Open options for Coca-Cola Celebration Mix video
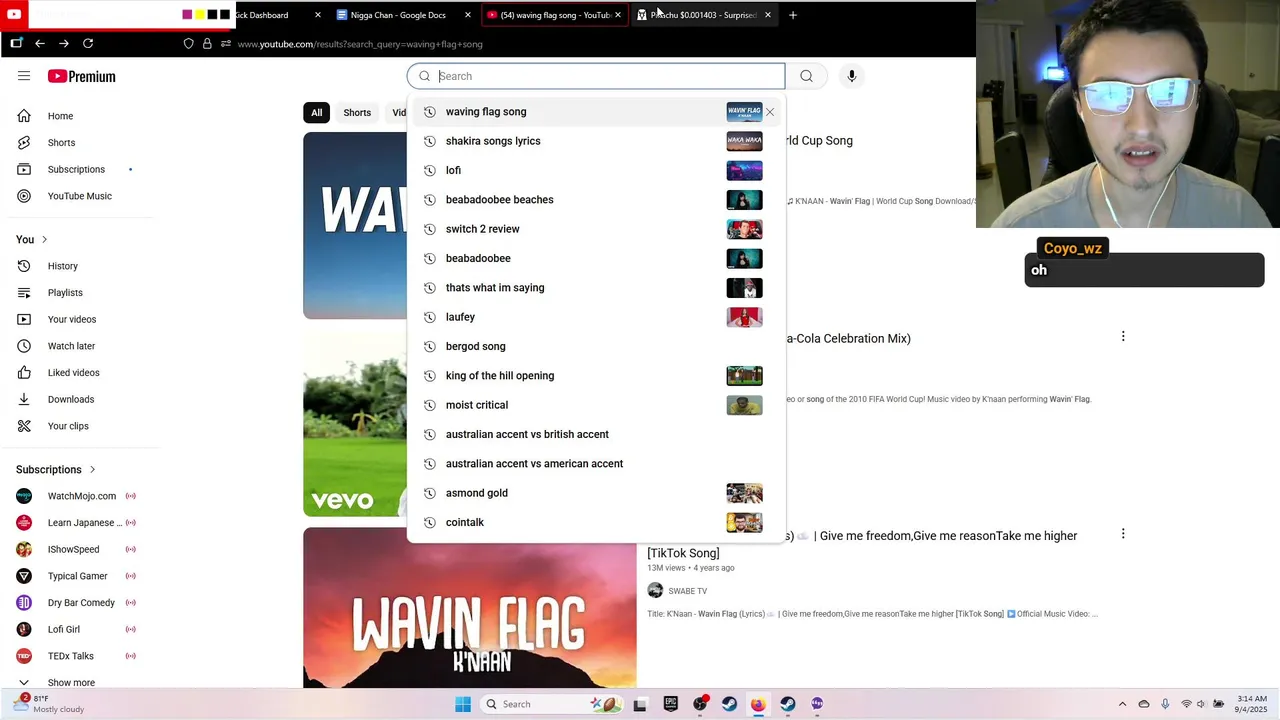This screenshot has width=1280, height=720. pos(1123,337)
